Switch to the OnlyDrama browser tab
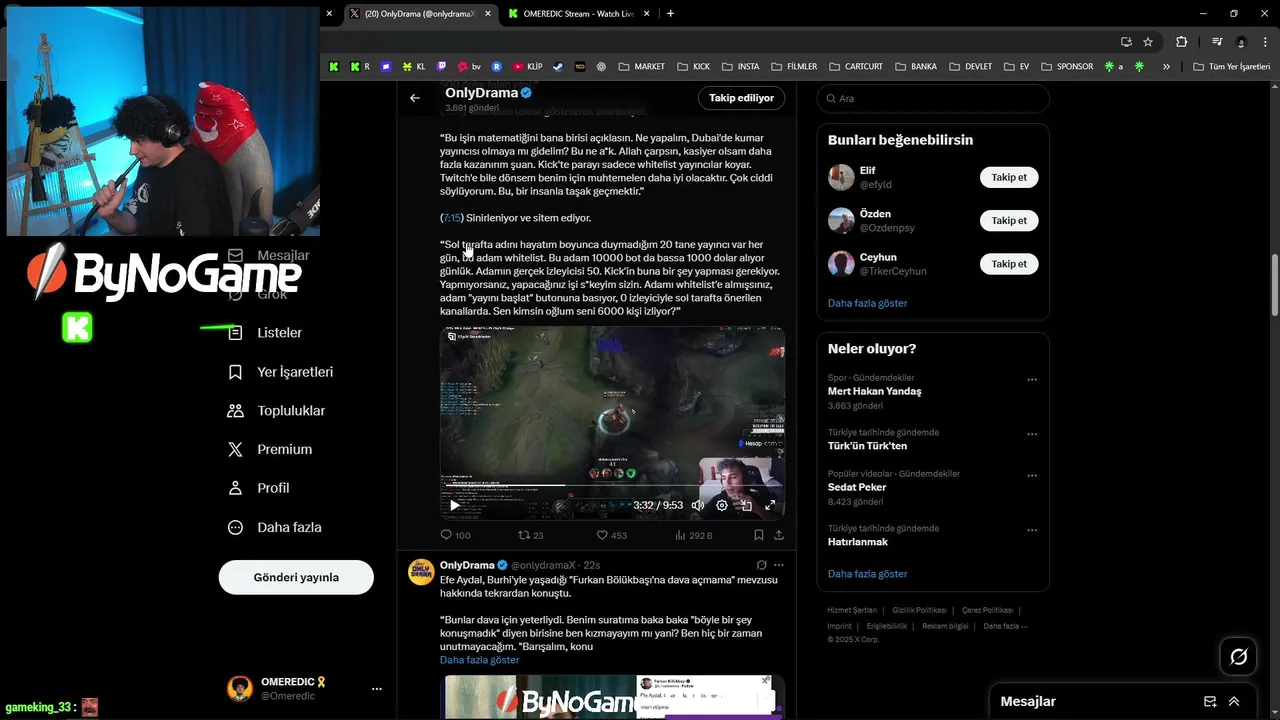The height and width of the screenshot is (720, 1280). (420, 14)
